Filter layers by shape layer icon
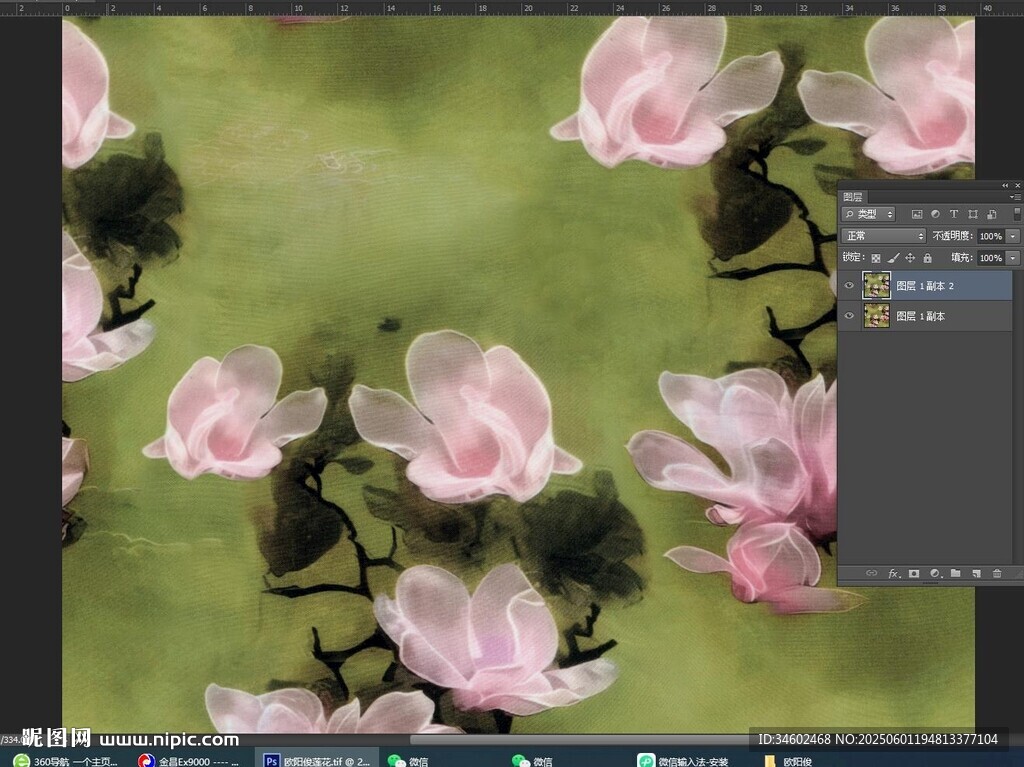This screenshot has height=767, width=1024. coord(973,214)
